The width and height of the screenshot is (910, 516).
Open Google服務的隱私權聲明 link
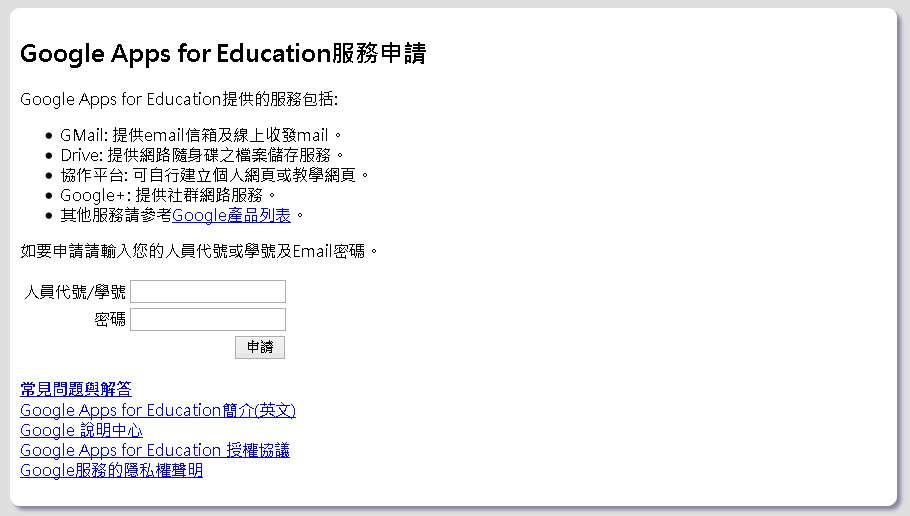tap(111, 470)
